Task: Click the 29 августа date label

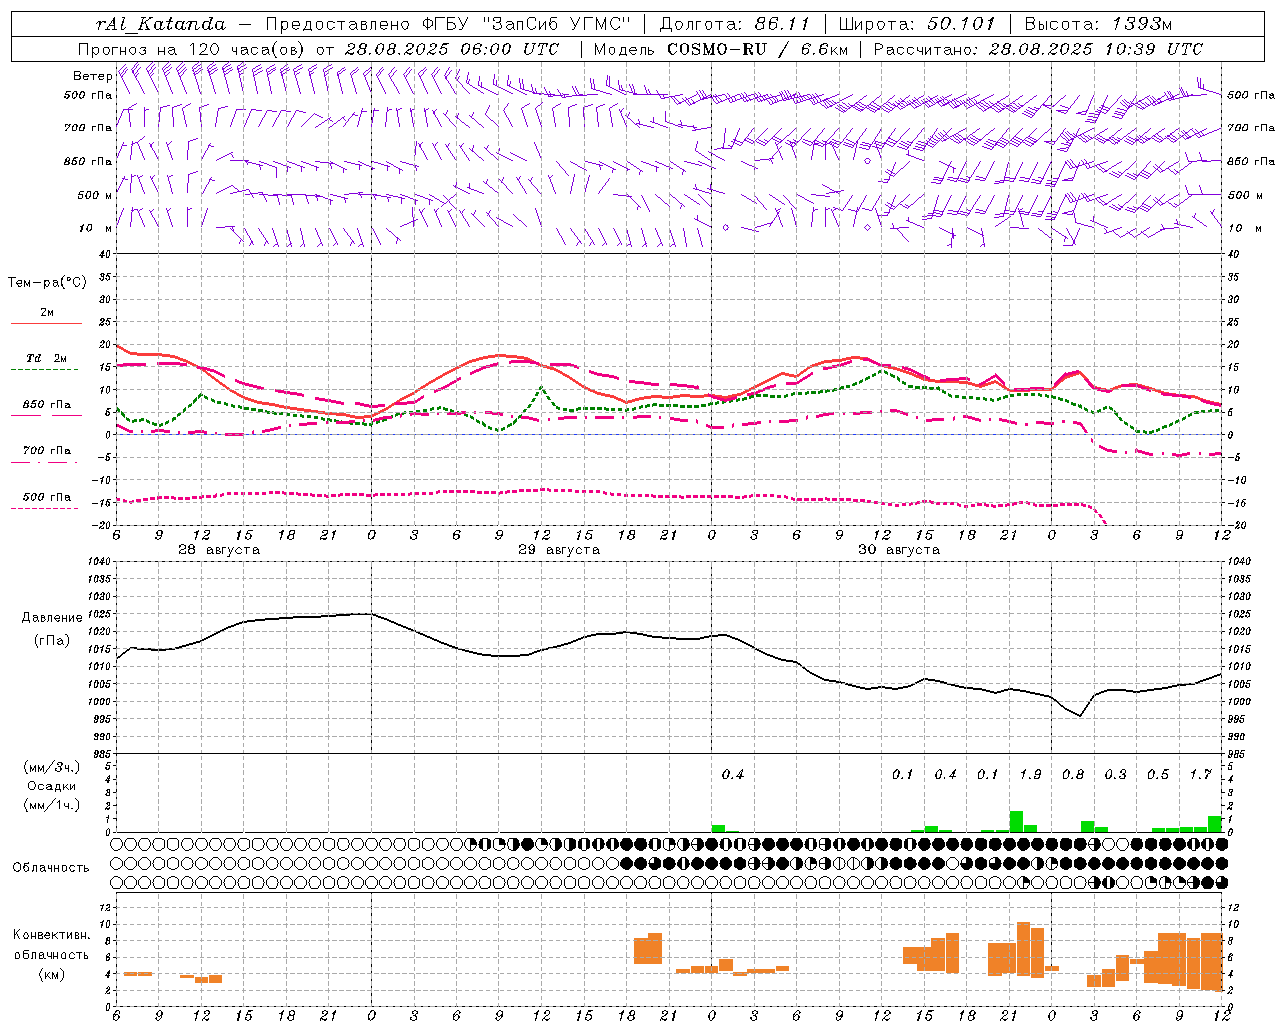Action: point(559,550)
